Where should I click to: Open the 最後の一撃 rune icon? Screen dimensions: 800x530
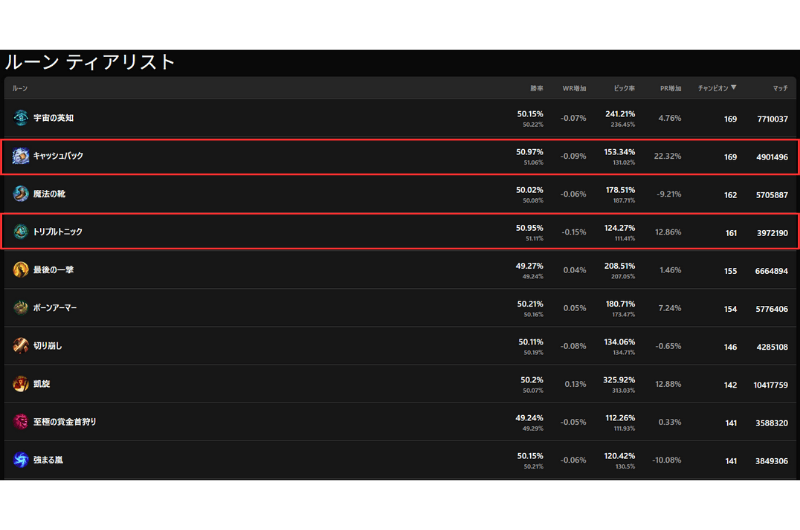pos(21,269)
